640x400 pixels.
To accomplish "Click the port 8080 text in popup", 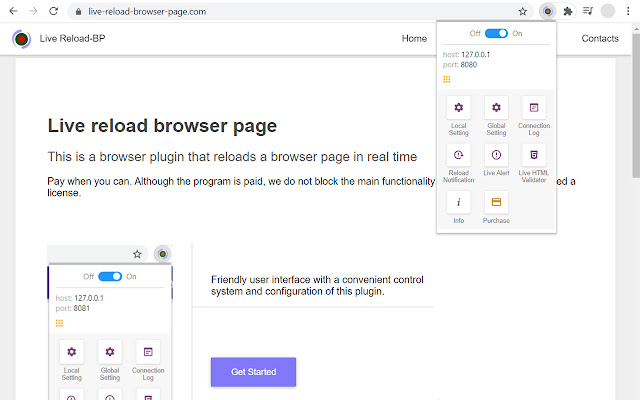I will (460, 64).
